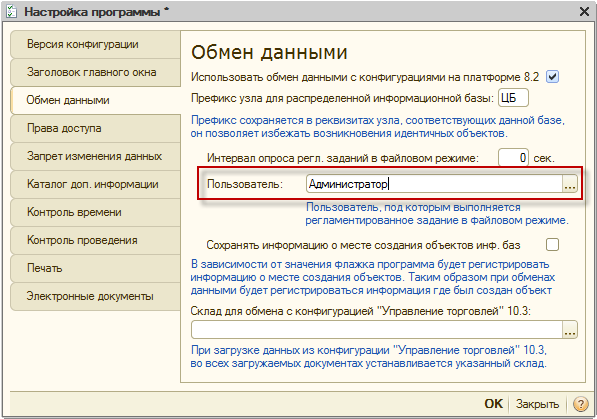Click the help question mark icon
The height and width of the screenshot is (419, 597).
[581, 404]
